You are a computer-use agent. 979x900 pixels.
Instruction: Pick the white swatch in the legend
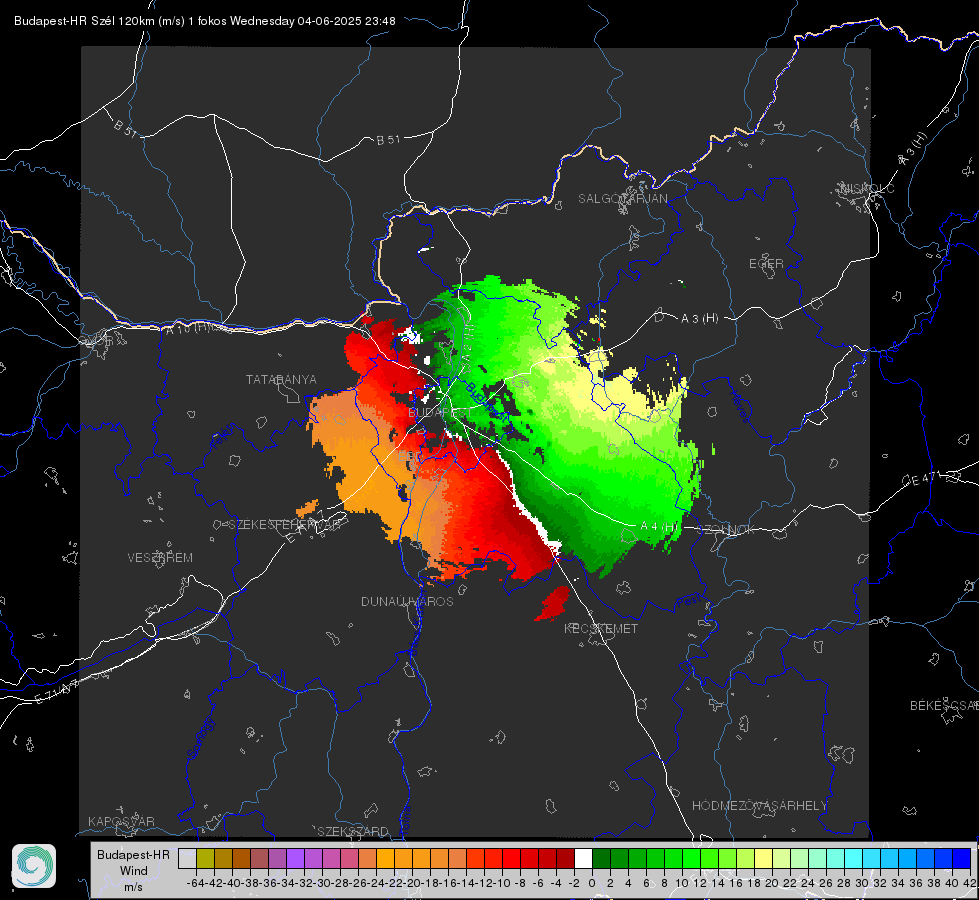coord(583,858)
